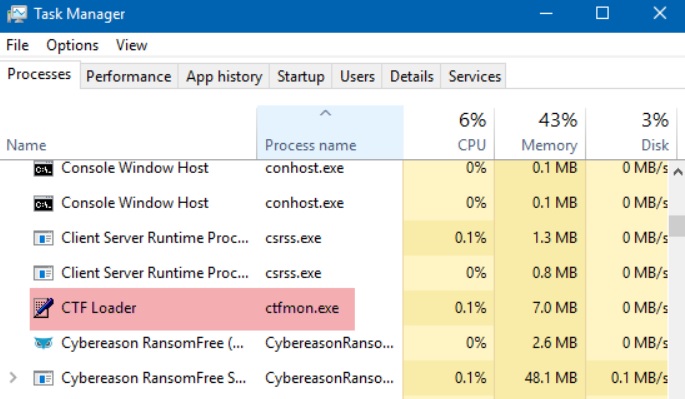Close the Task Manager window
685x399 pixels.
(x=659, y=14)
